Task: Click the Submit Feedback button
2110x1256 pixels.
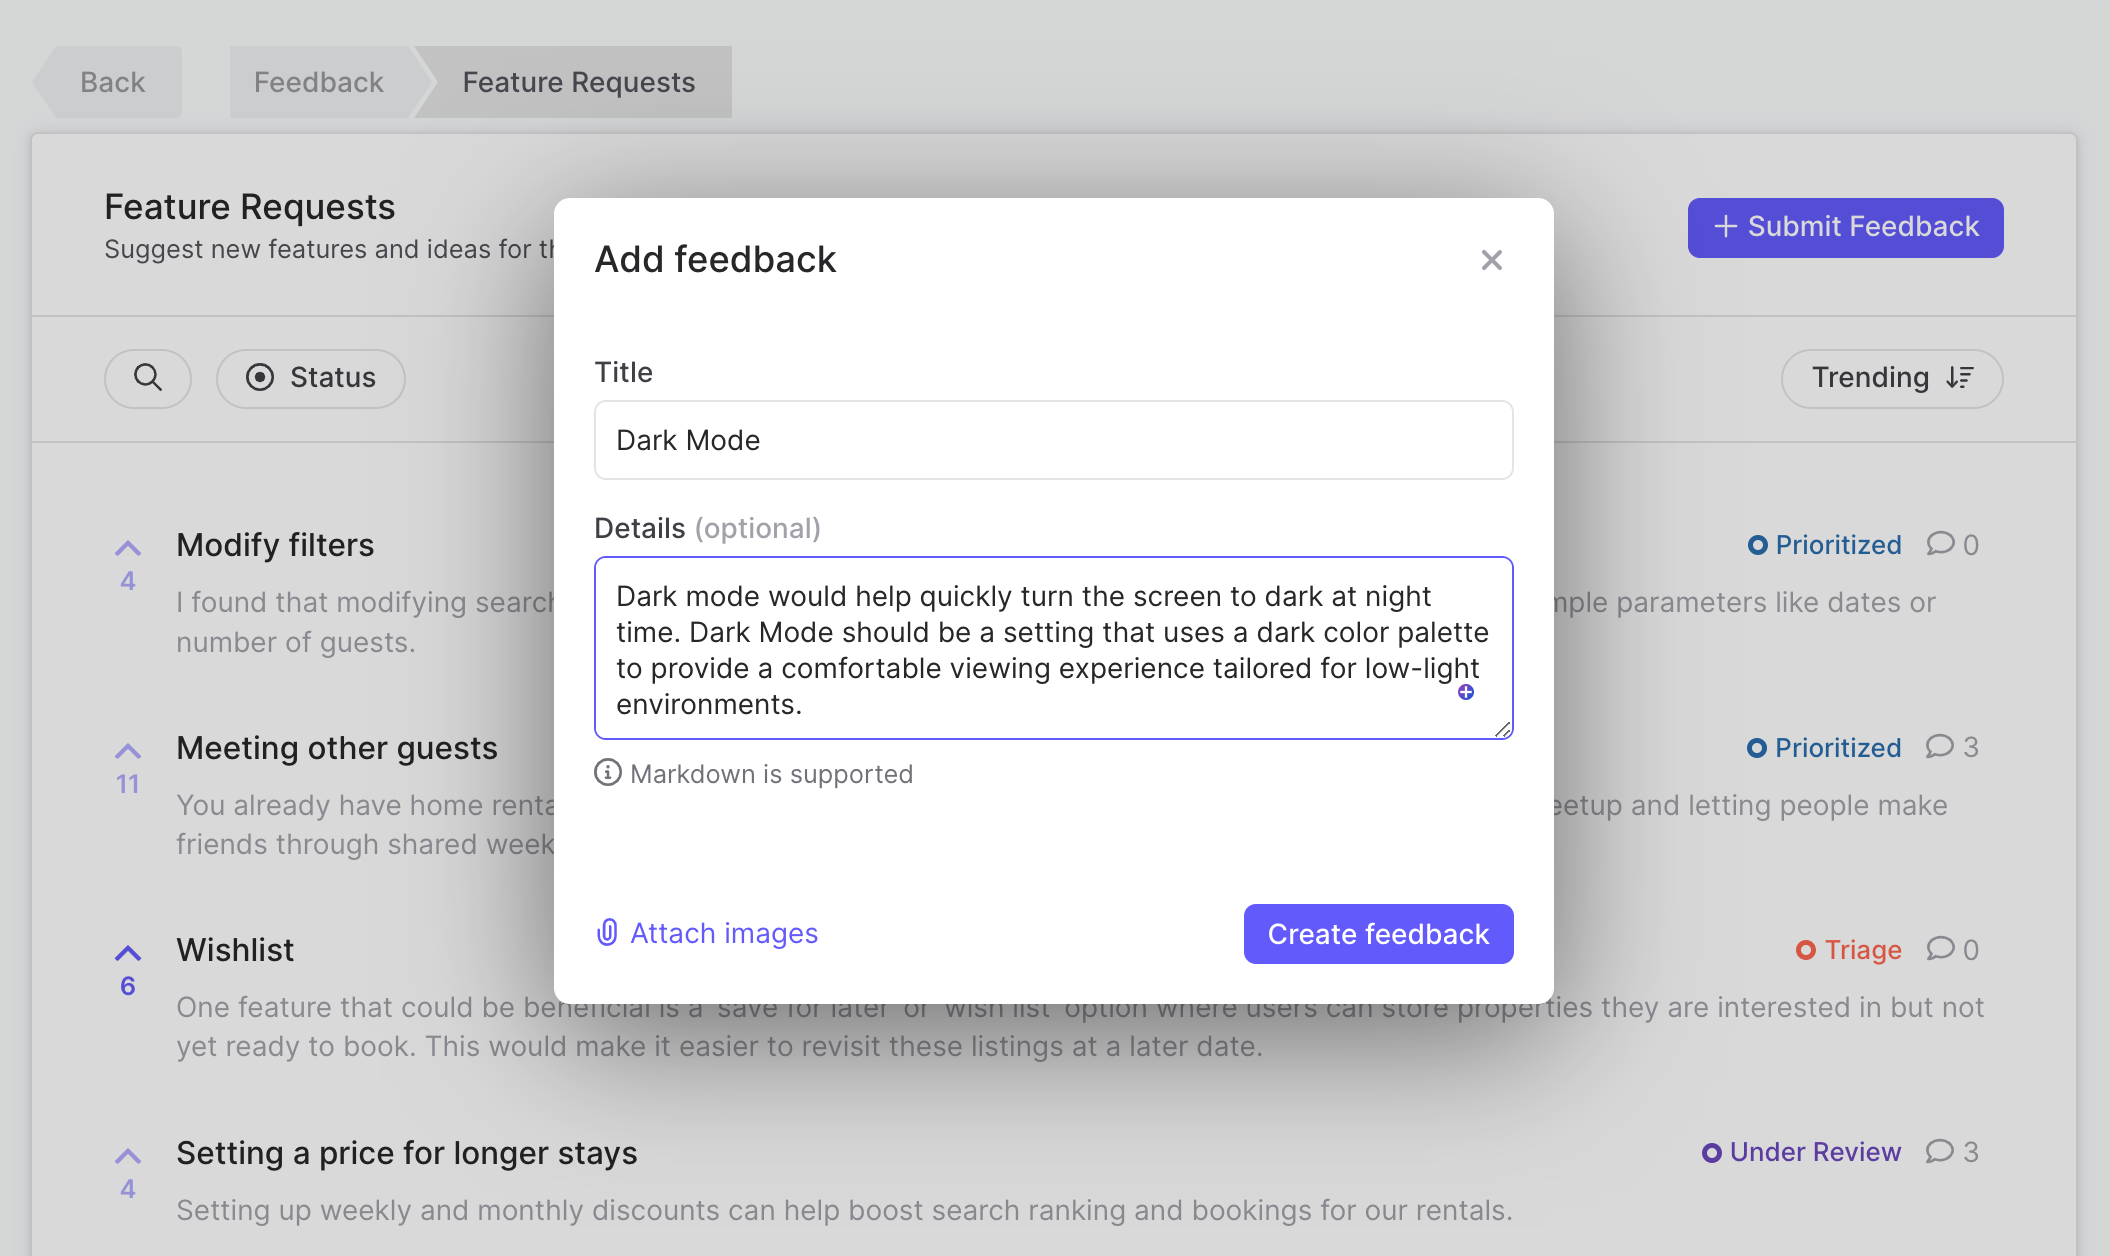Action: pyautogui.click(x=1845, y=227)
